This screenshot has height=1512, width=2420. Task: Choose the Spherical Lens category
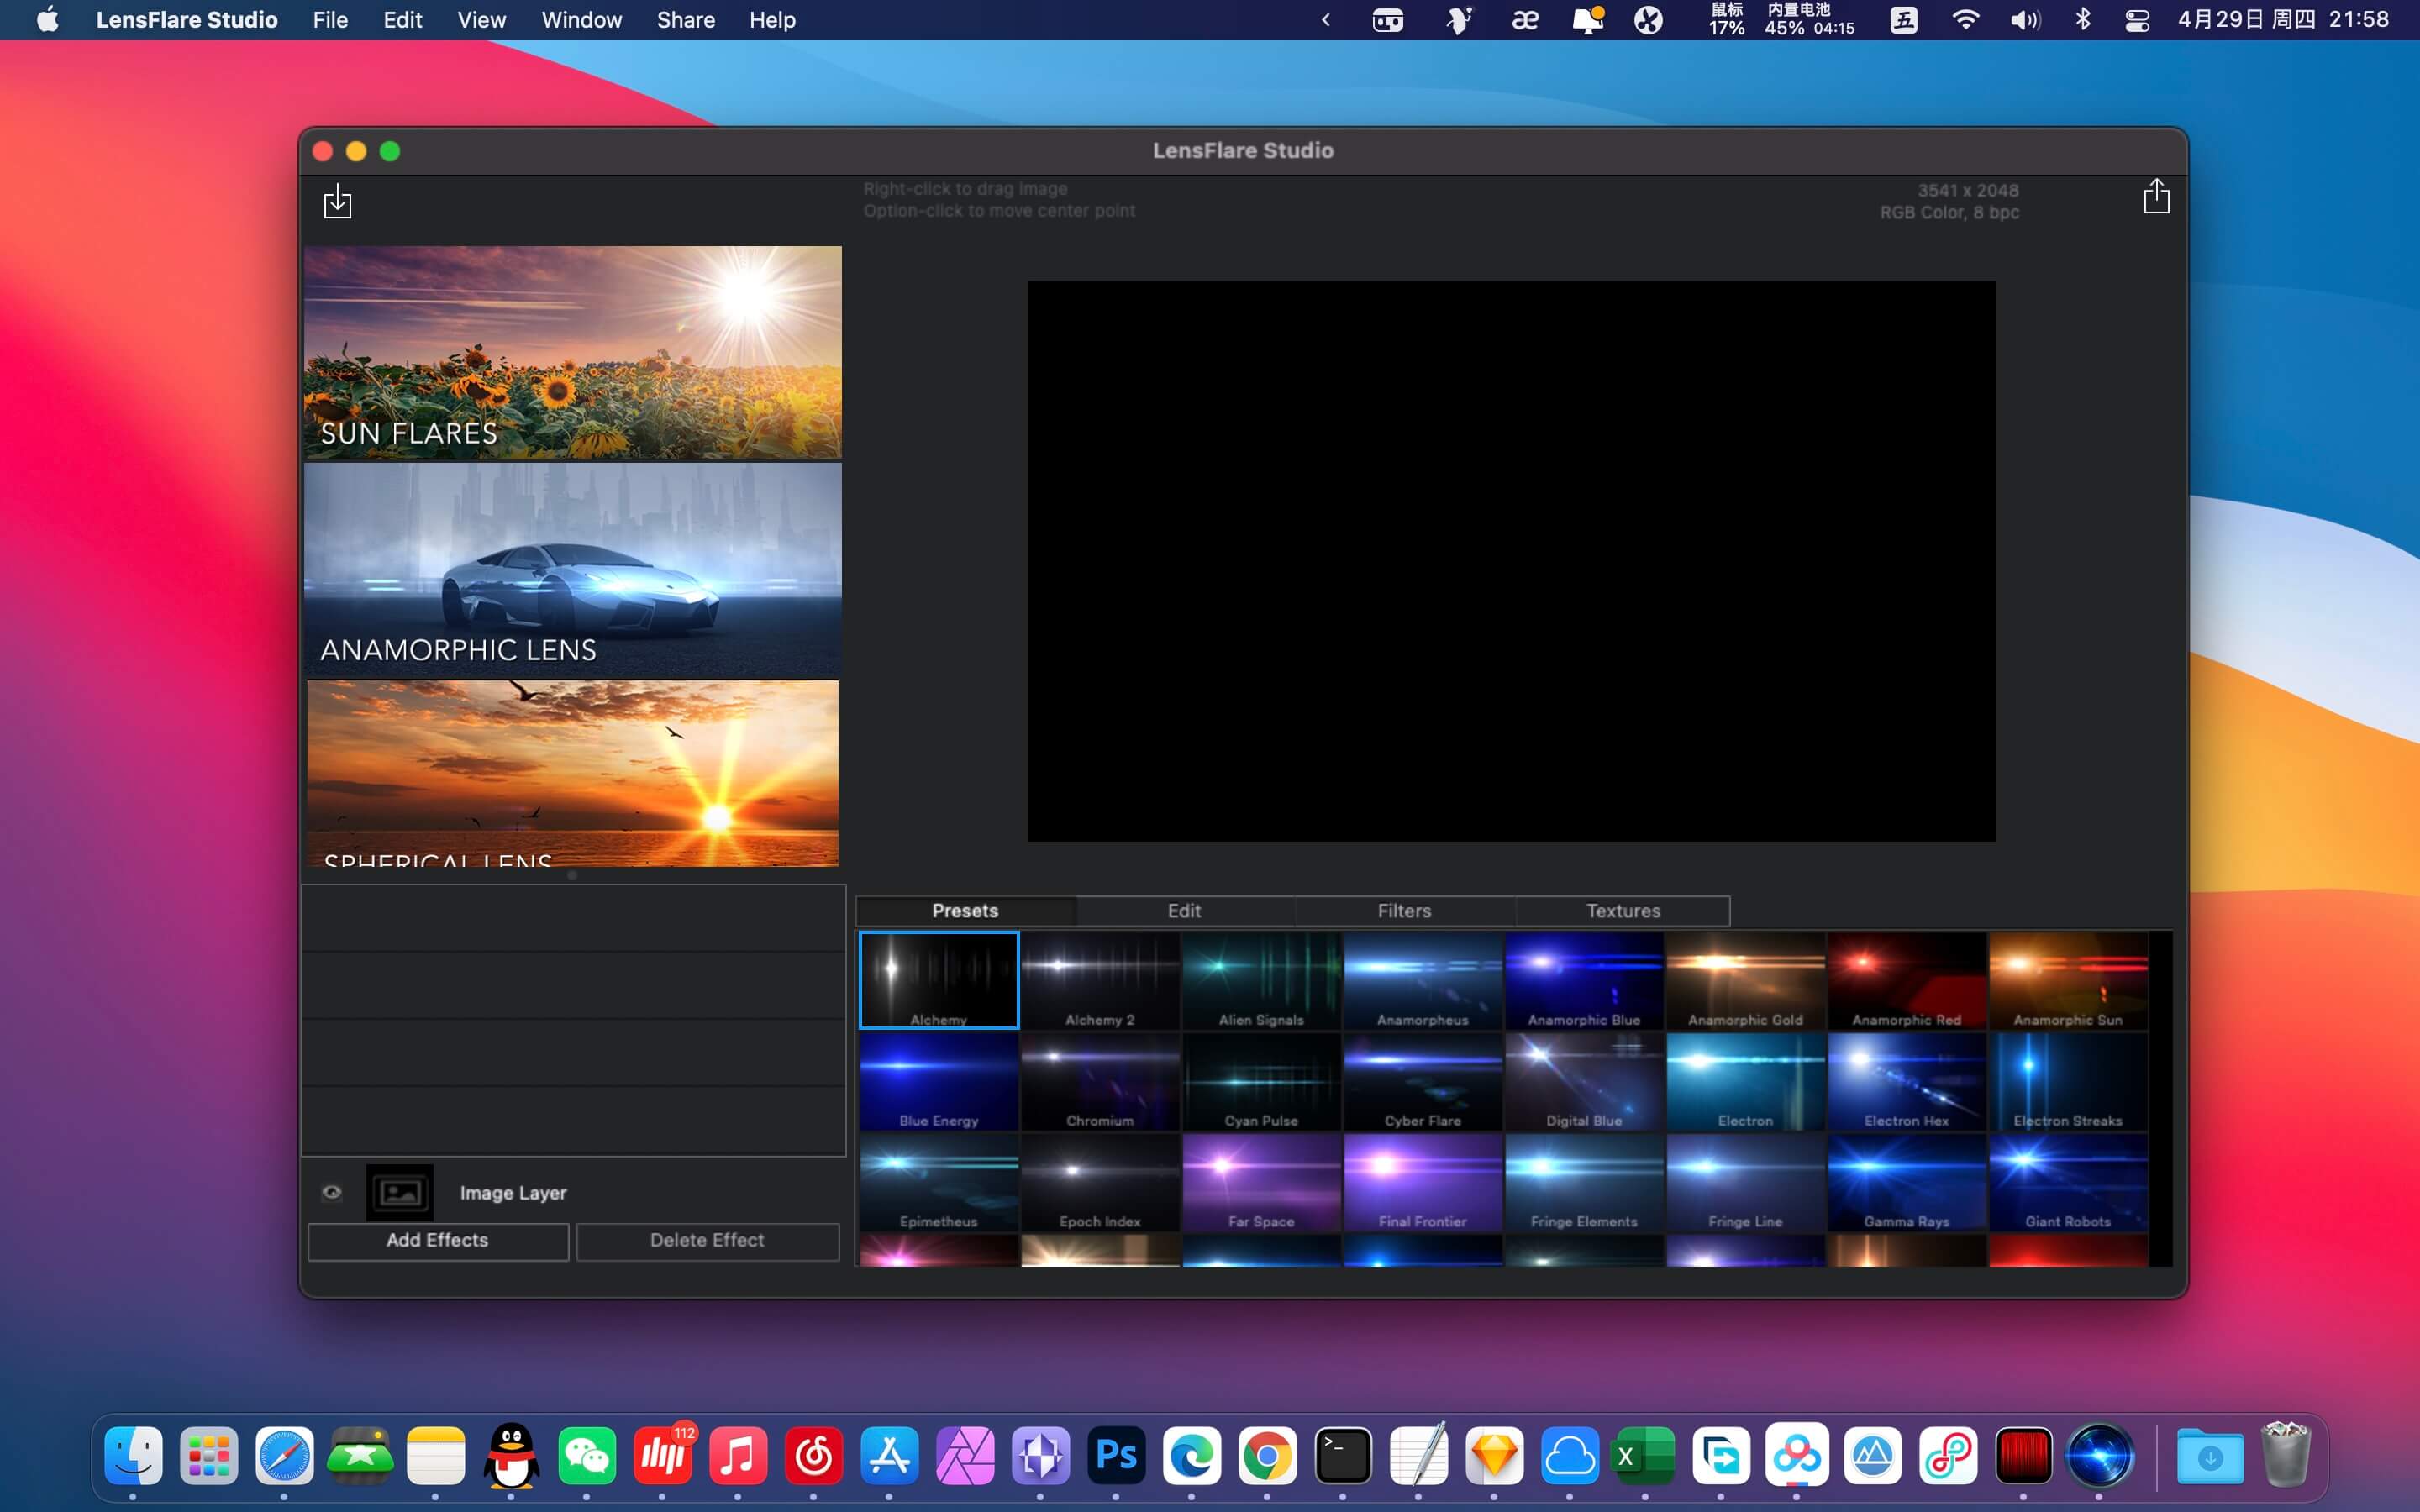pyautogui.click(x=573, y=773)
